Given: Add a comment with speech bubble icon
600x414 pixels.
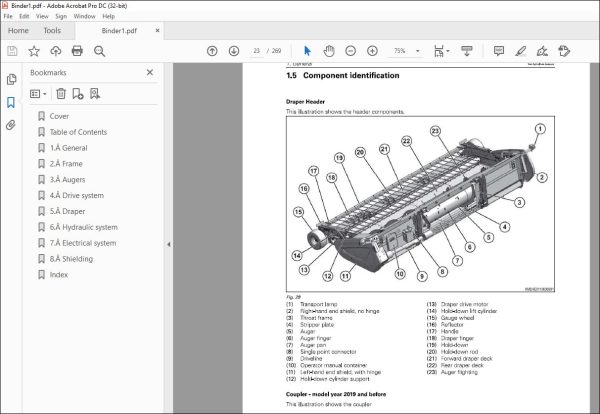Looking at the screenshot, I should (x=499, y=51).
